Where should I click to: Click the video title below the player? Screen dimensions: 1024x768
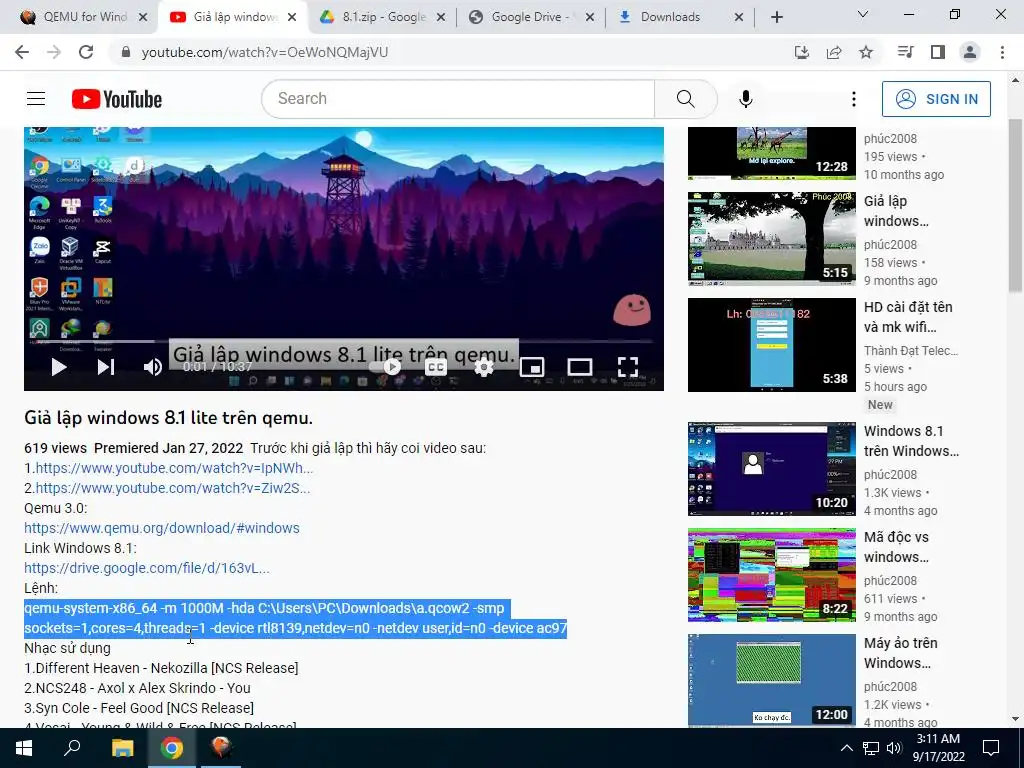[x=168, y=418]
